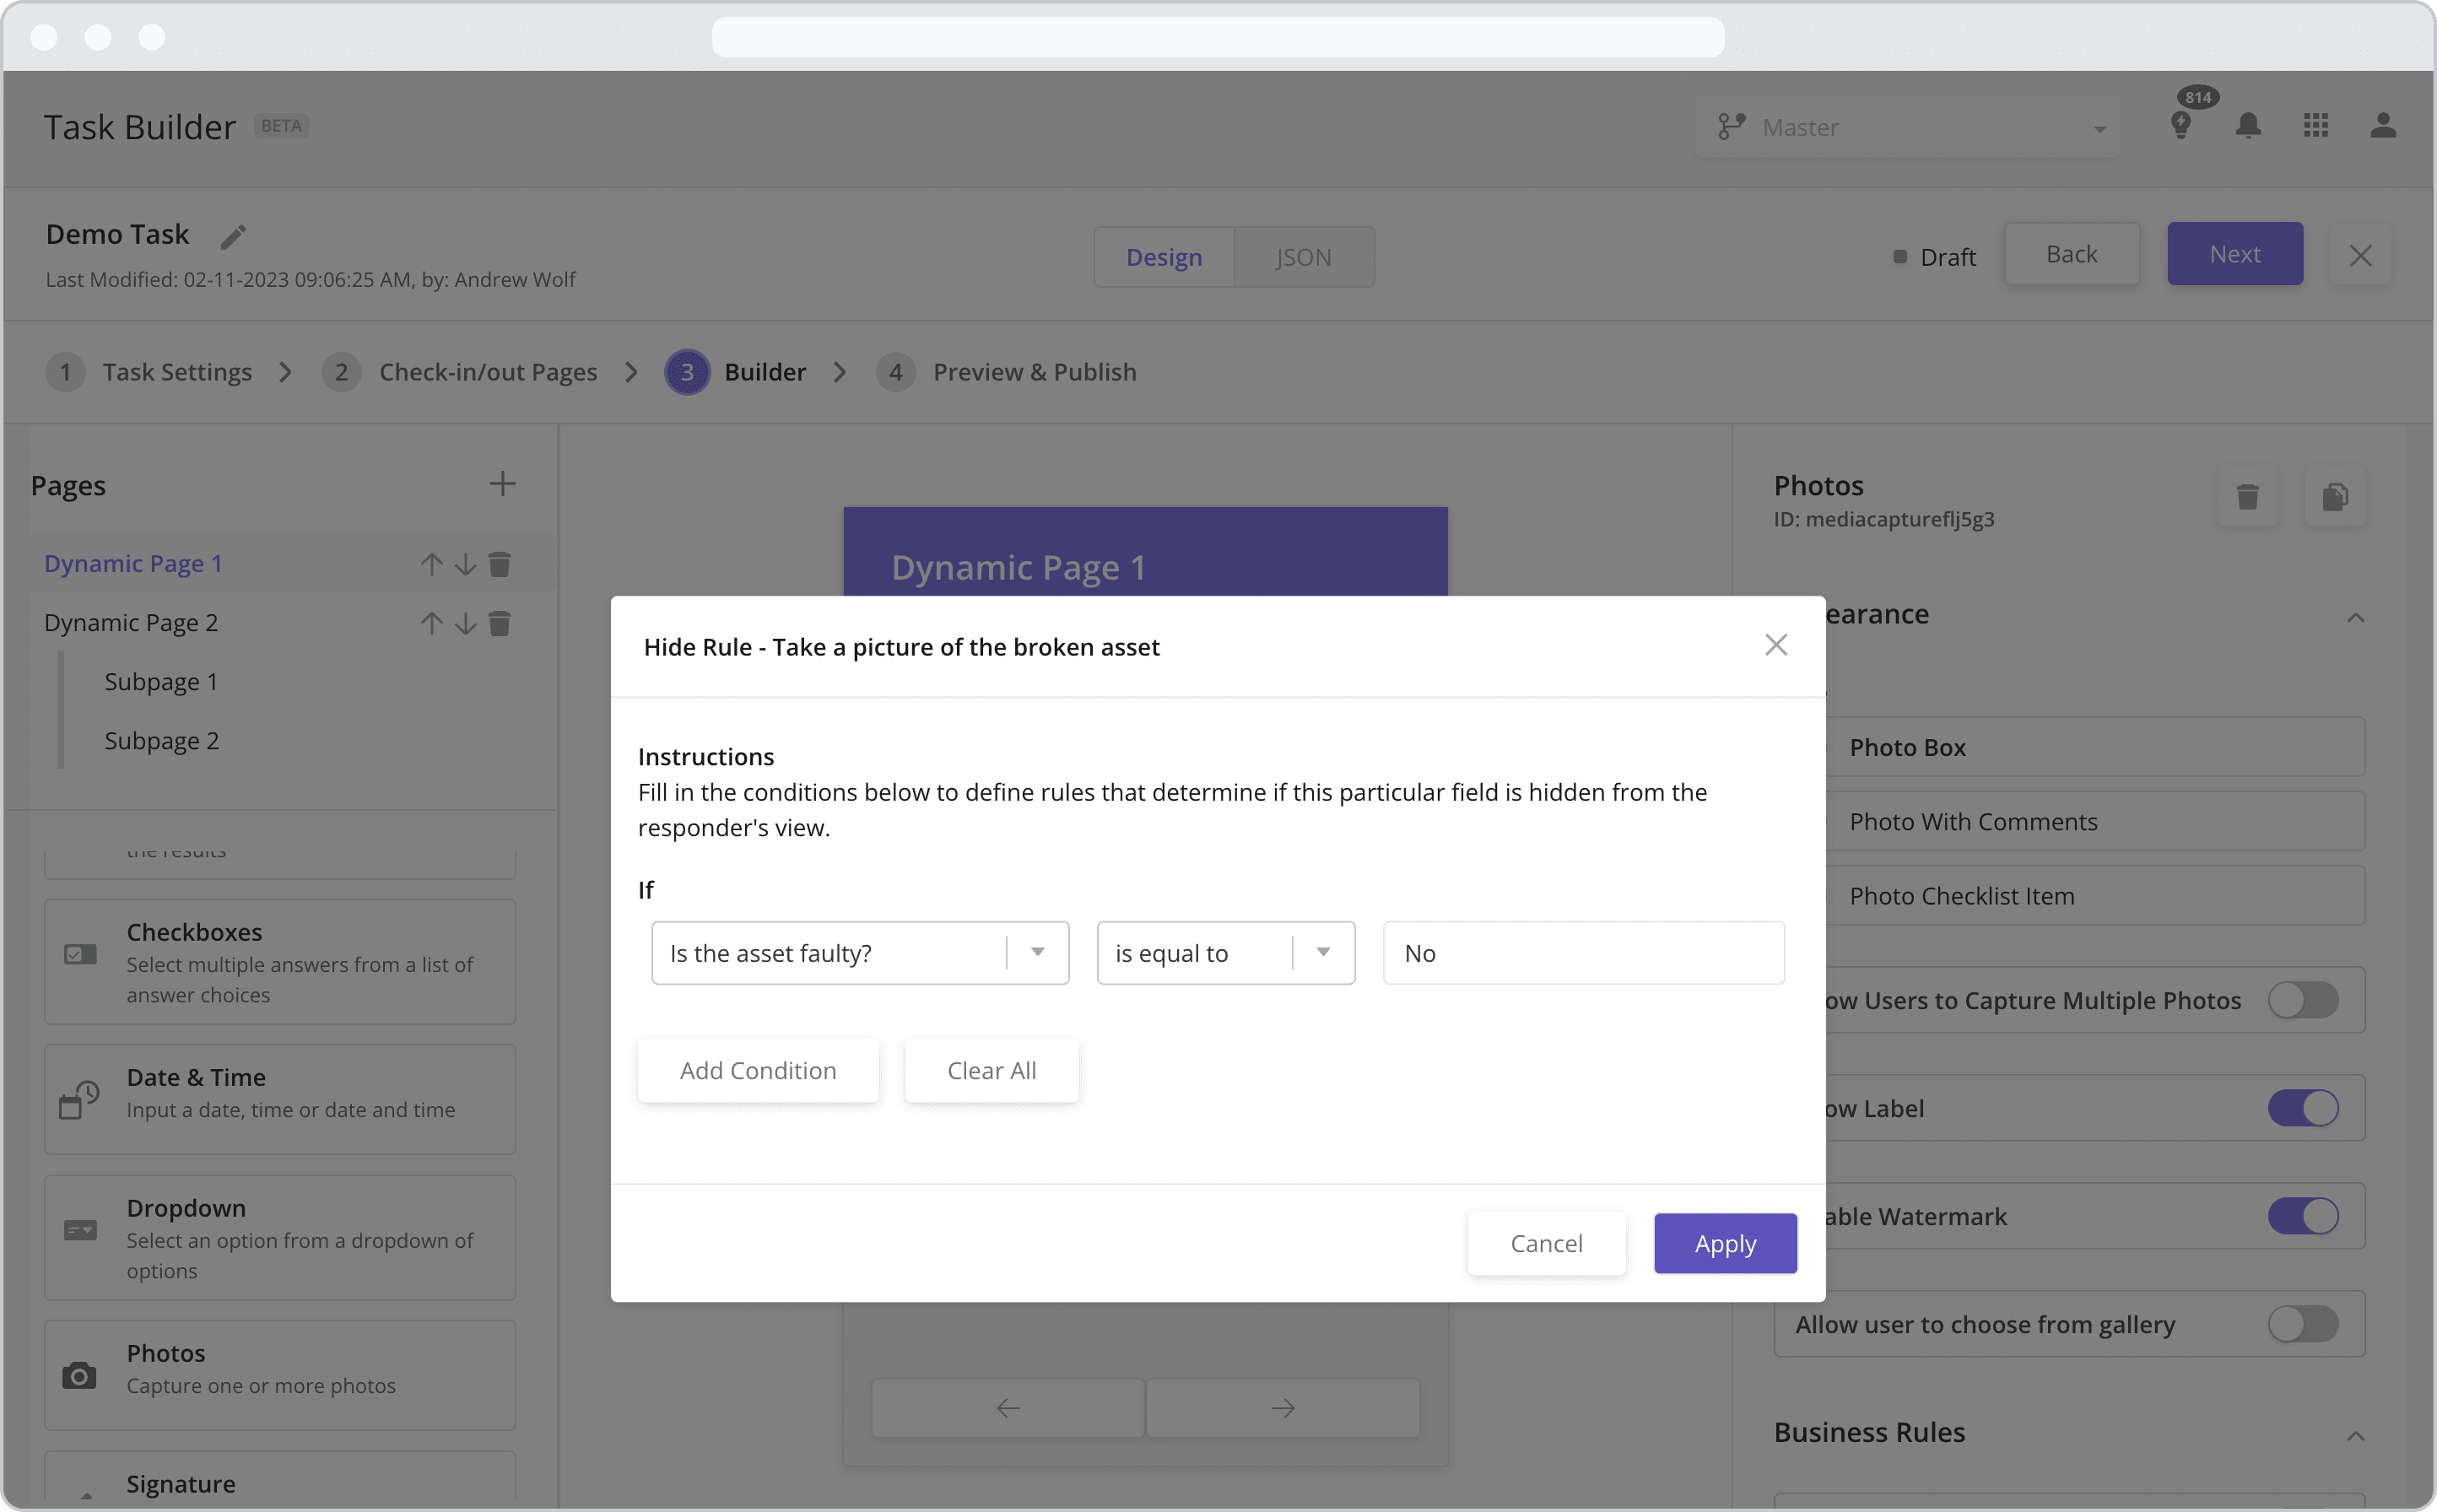Viewport: 2437px width, 1512px height.
Task: Click the Back button
Action: pyautogui.click(x=2071, y=254)
